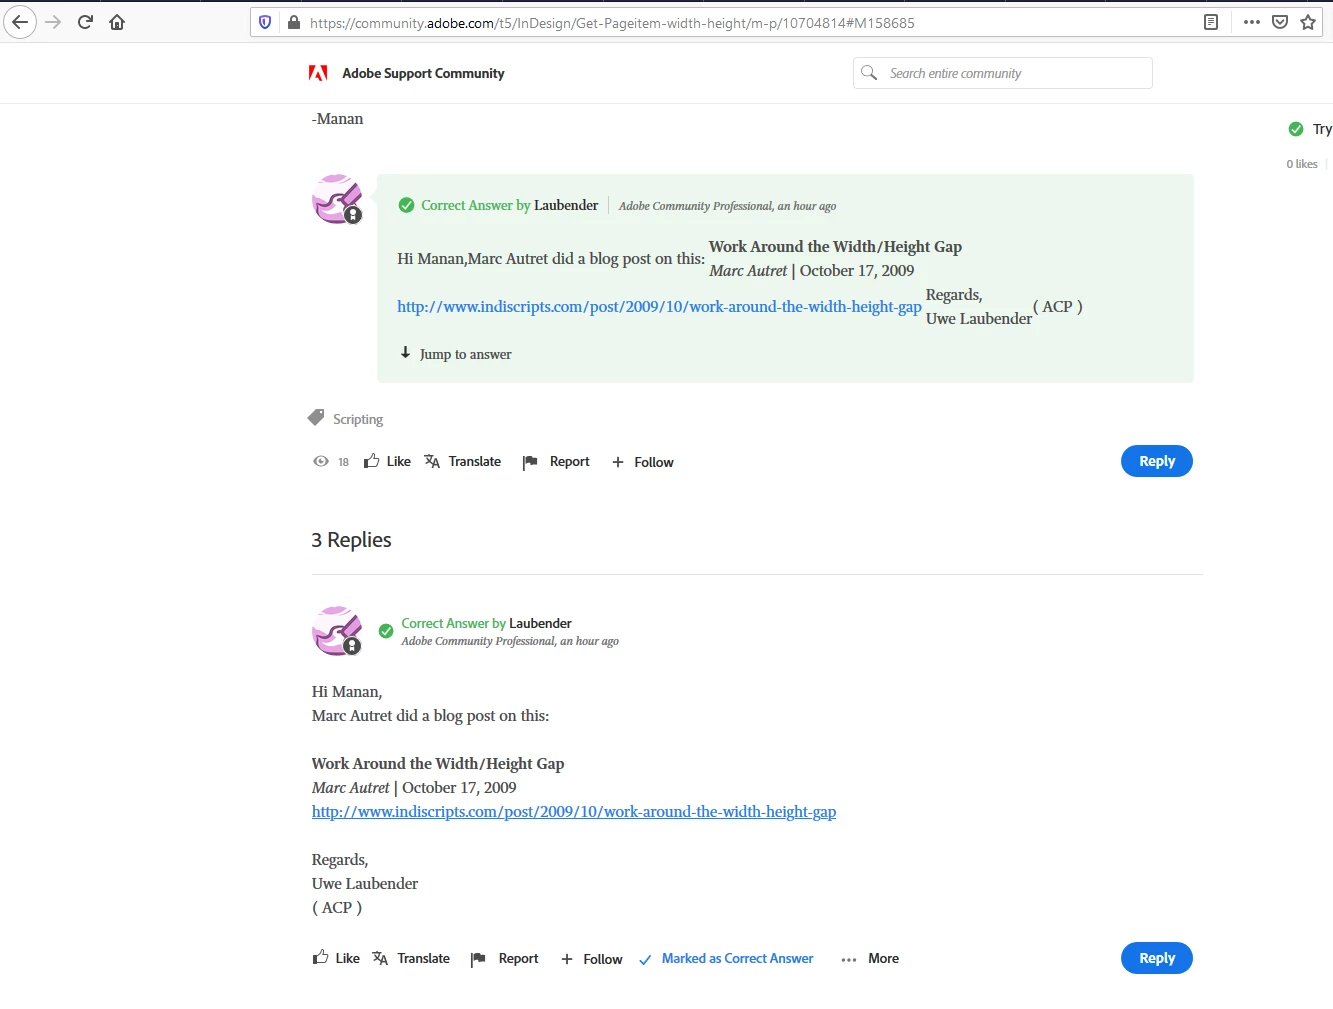This screenshot has height=1009, width=1333.
Task: Go back with the browser back arrow
Action: point(20,22)
